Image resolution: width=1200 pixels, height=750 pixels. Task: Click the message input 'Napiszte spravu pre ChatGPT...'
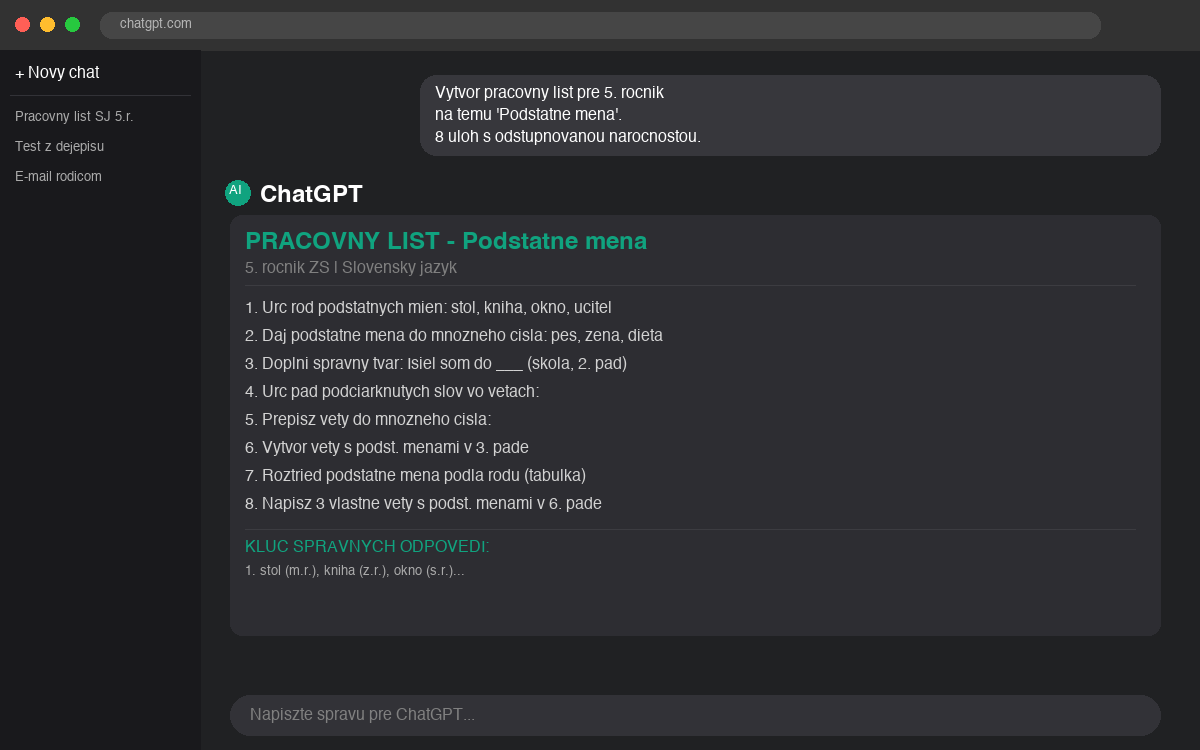tap(695, 715)
